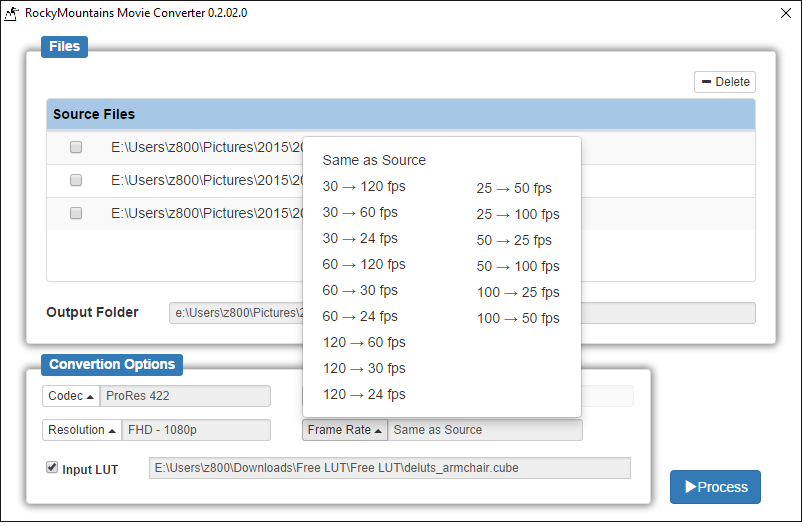
Task: Collapse the Frame Rate dropdown
Action: [x=345, y=430]
